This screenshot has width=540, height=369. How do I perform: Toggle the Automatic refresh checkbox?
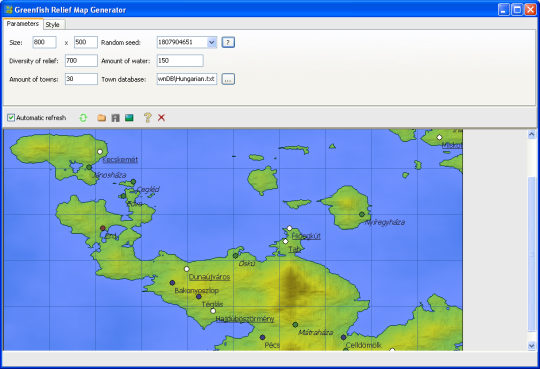11,118
